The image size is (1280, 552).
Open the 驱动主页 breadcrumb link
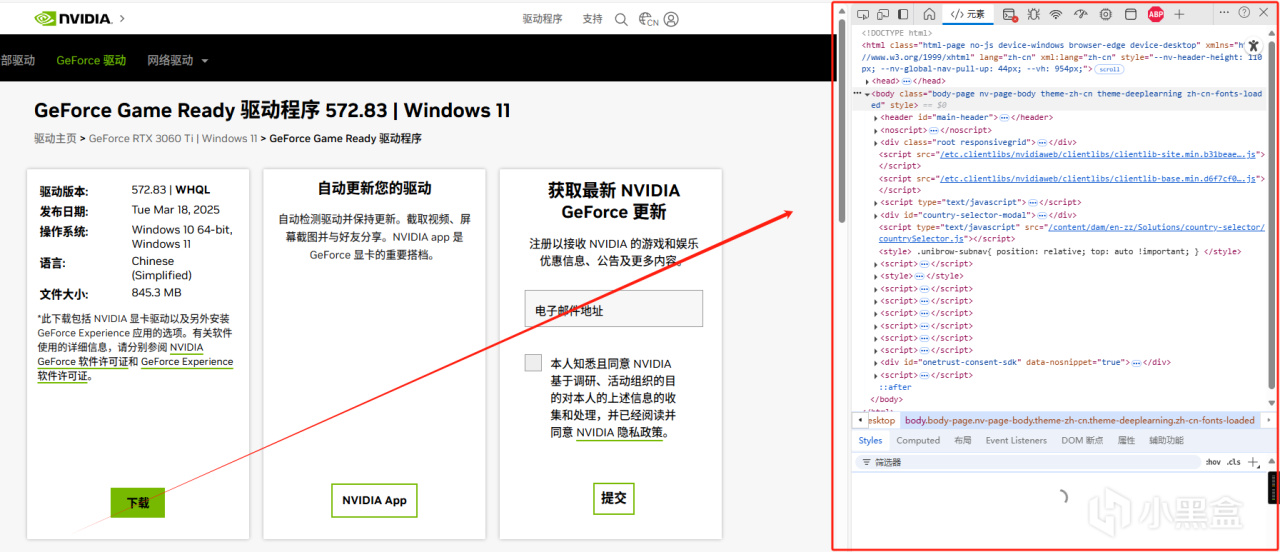click(55, 139)
